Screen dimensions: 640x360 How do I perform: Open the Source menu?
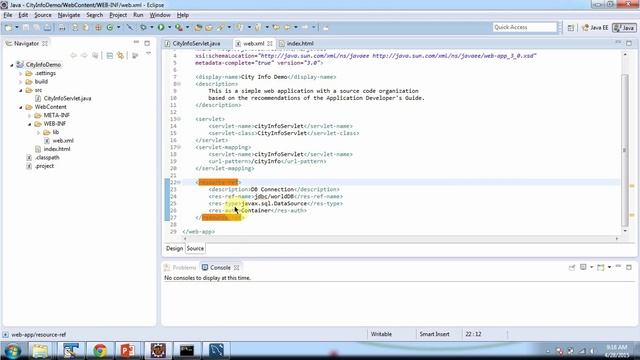pos(43,15)
